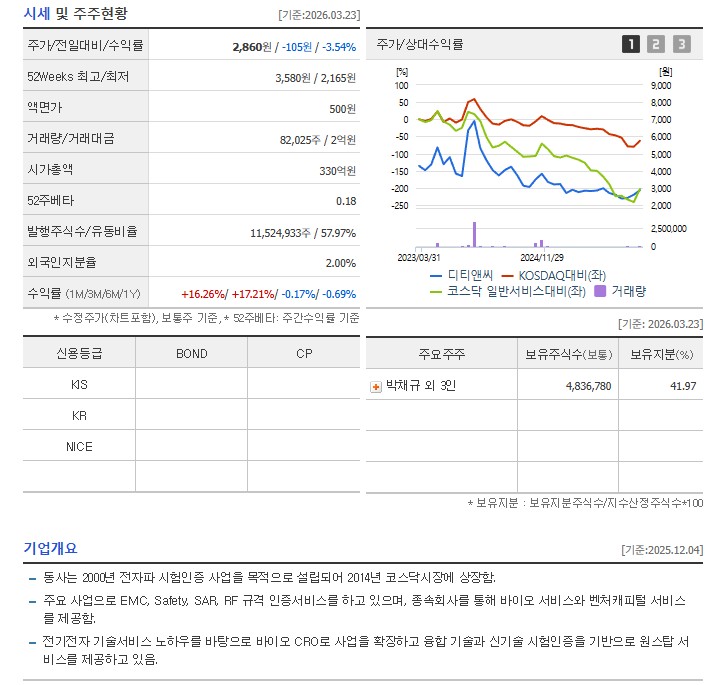Click the 0.18 beta value

[x=346, y=201]
